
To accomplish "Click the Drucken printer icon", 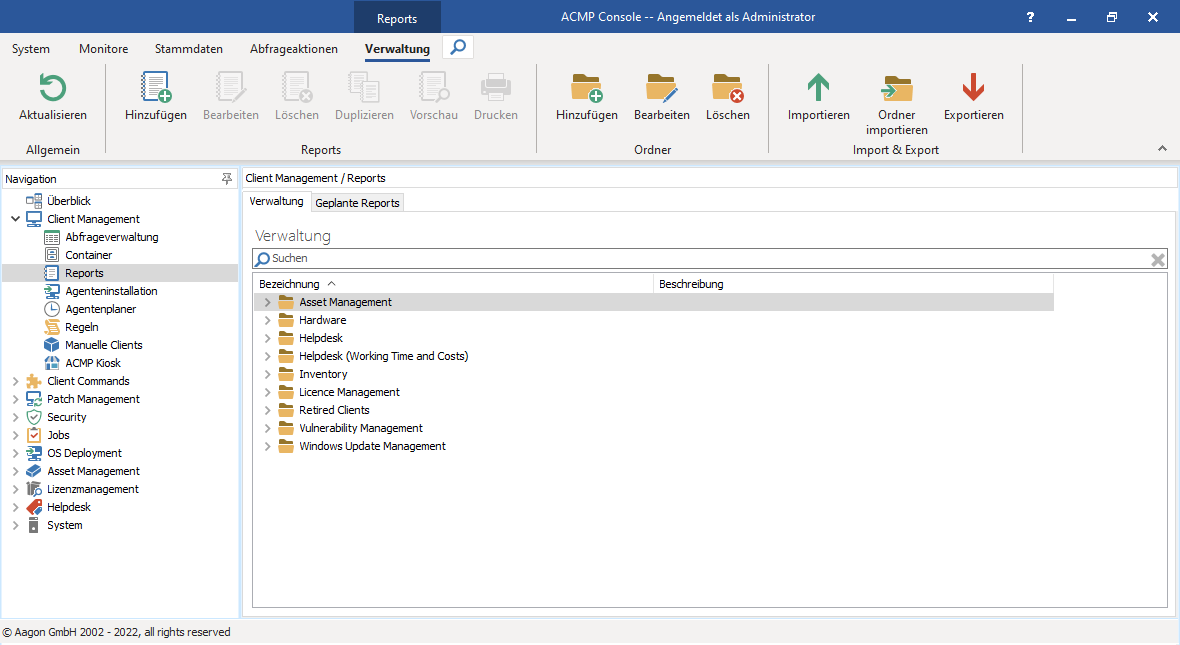I will pos(496,87).
